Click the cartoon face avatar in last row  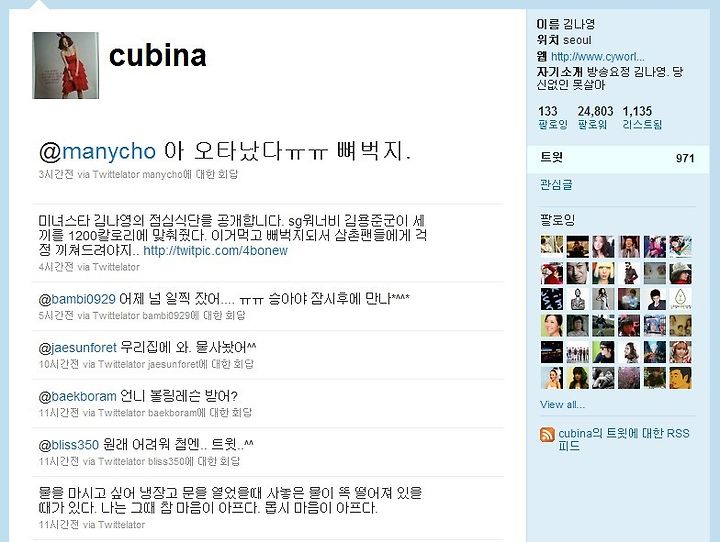point(681,378)
